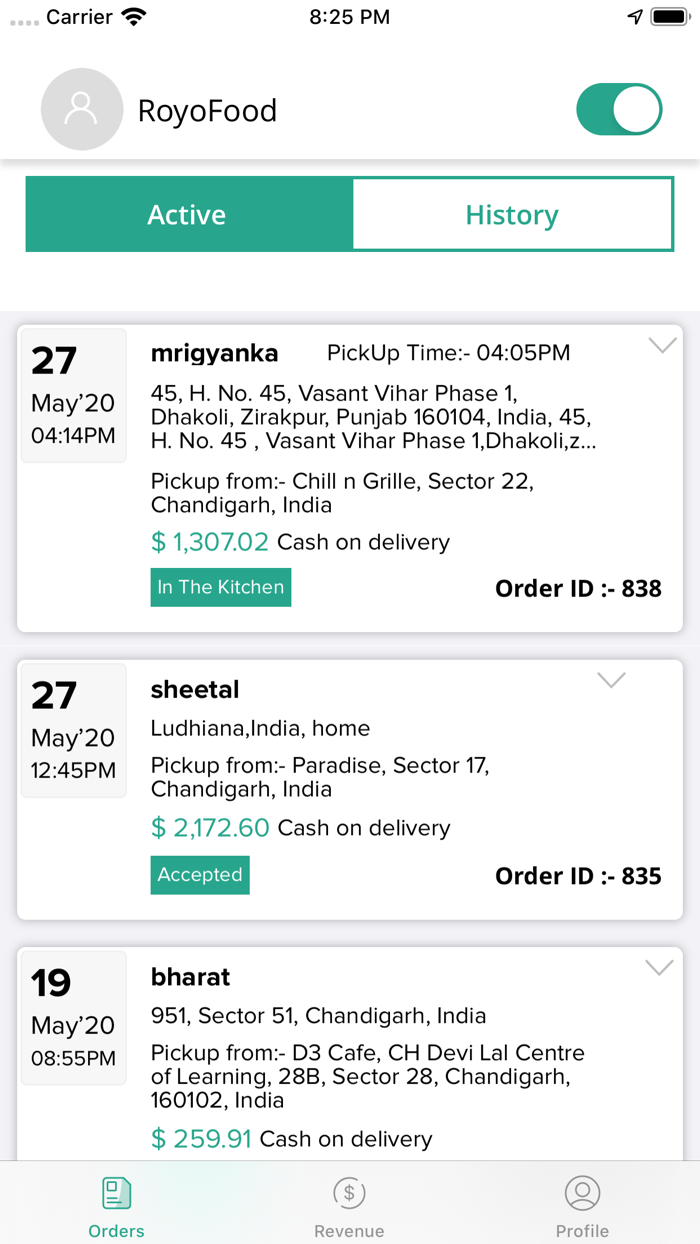
Task: Toggle the RoyoFood availability switch
Action: [619, 110]
